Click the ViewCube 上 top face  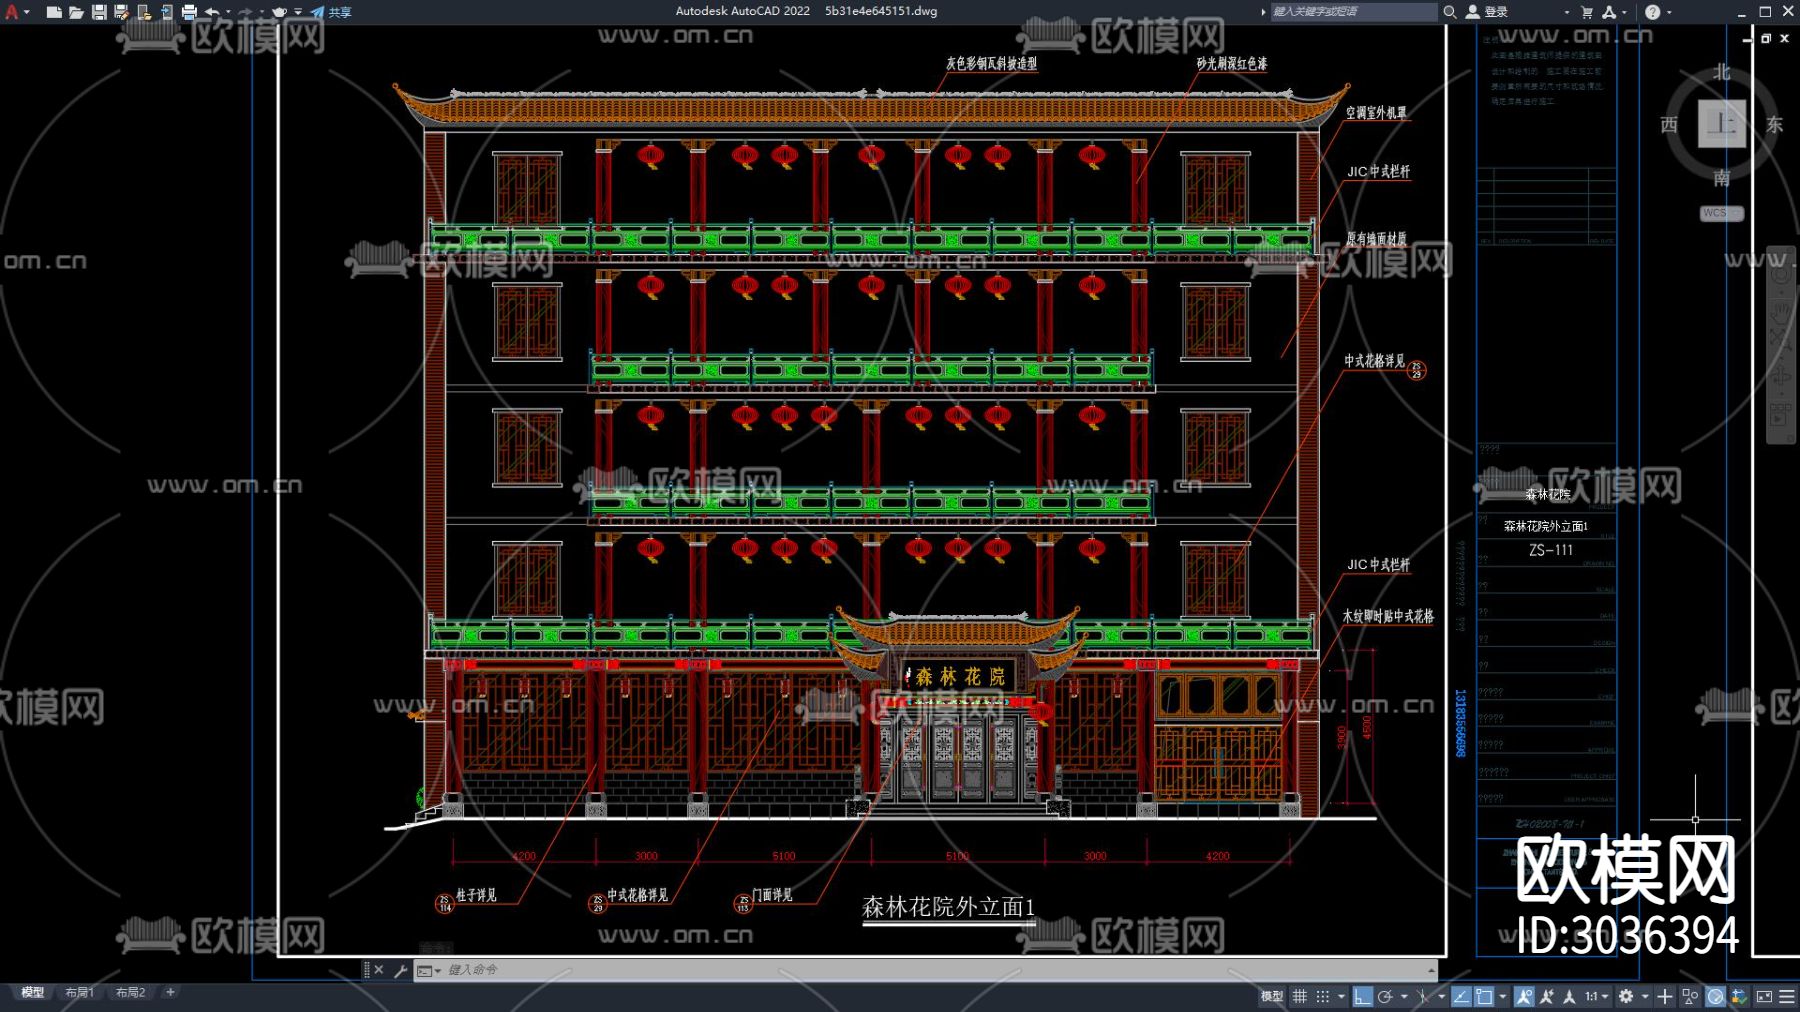click(1721, 124)
